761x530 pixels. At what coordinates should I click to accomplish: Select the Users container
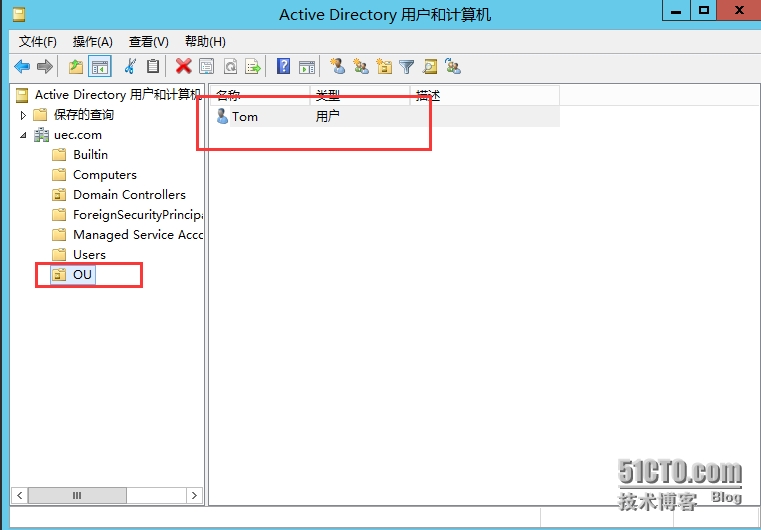click(x=79, y=254)
